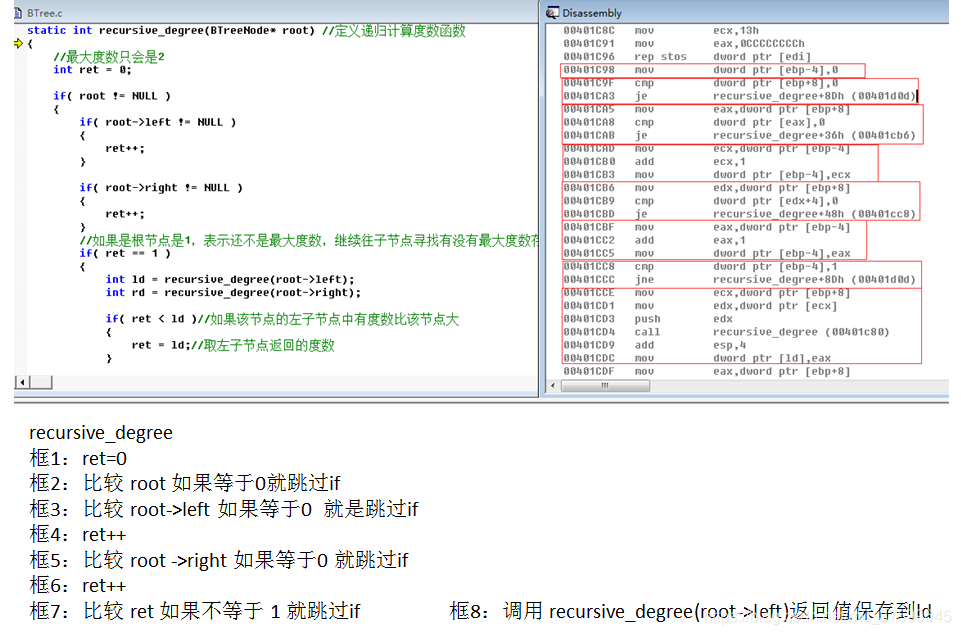Click the cmp instruction at 00401CC8
Viewport: 961px width, 635px height.
point(701,267)
